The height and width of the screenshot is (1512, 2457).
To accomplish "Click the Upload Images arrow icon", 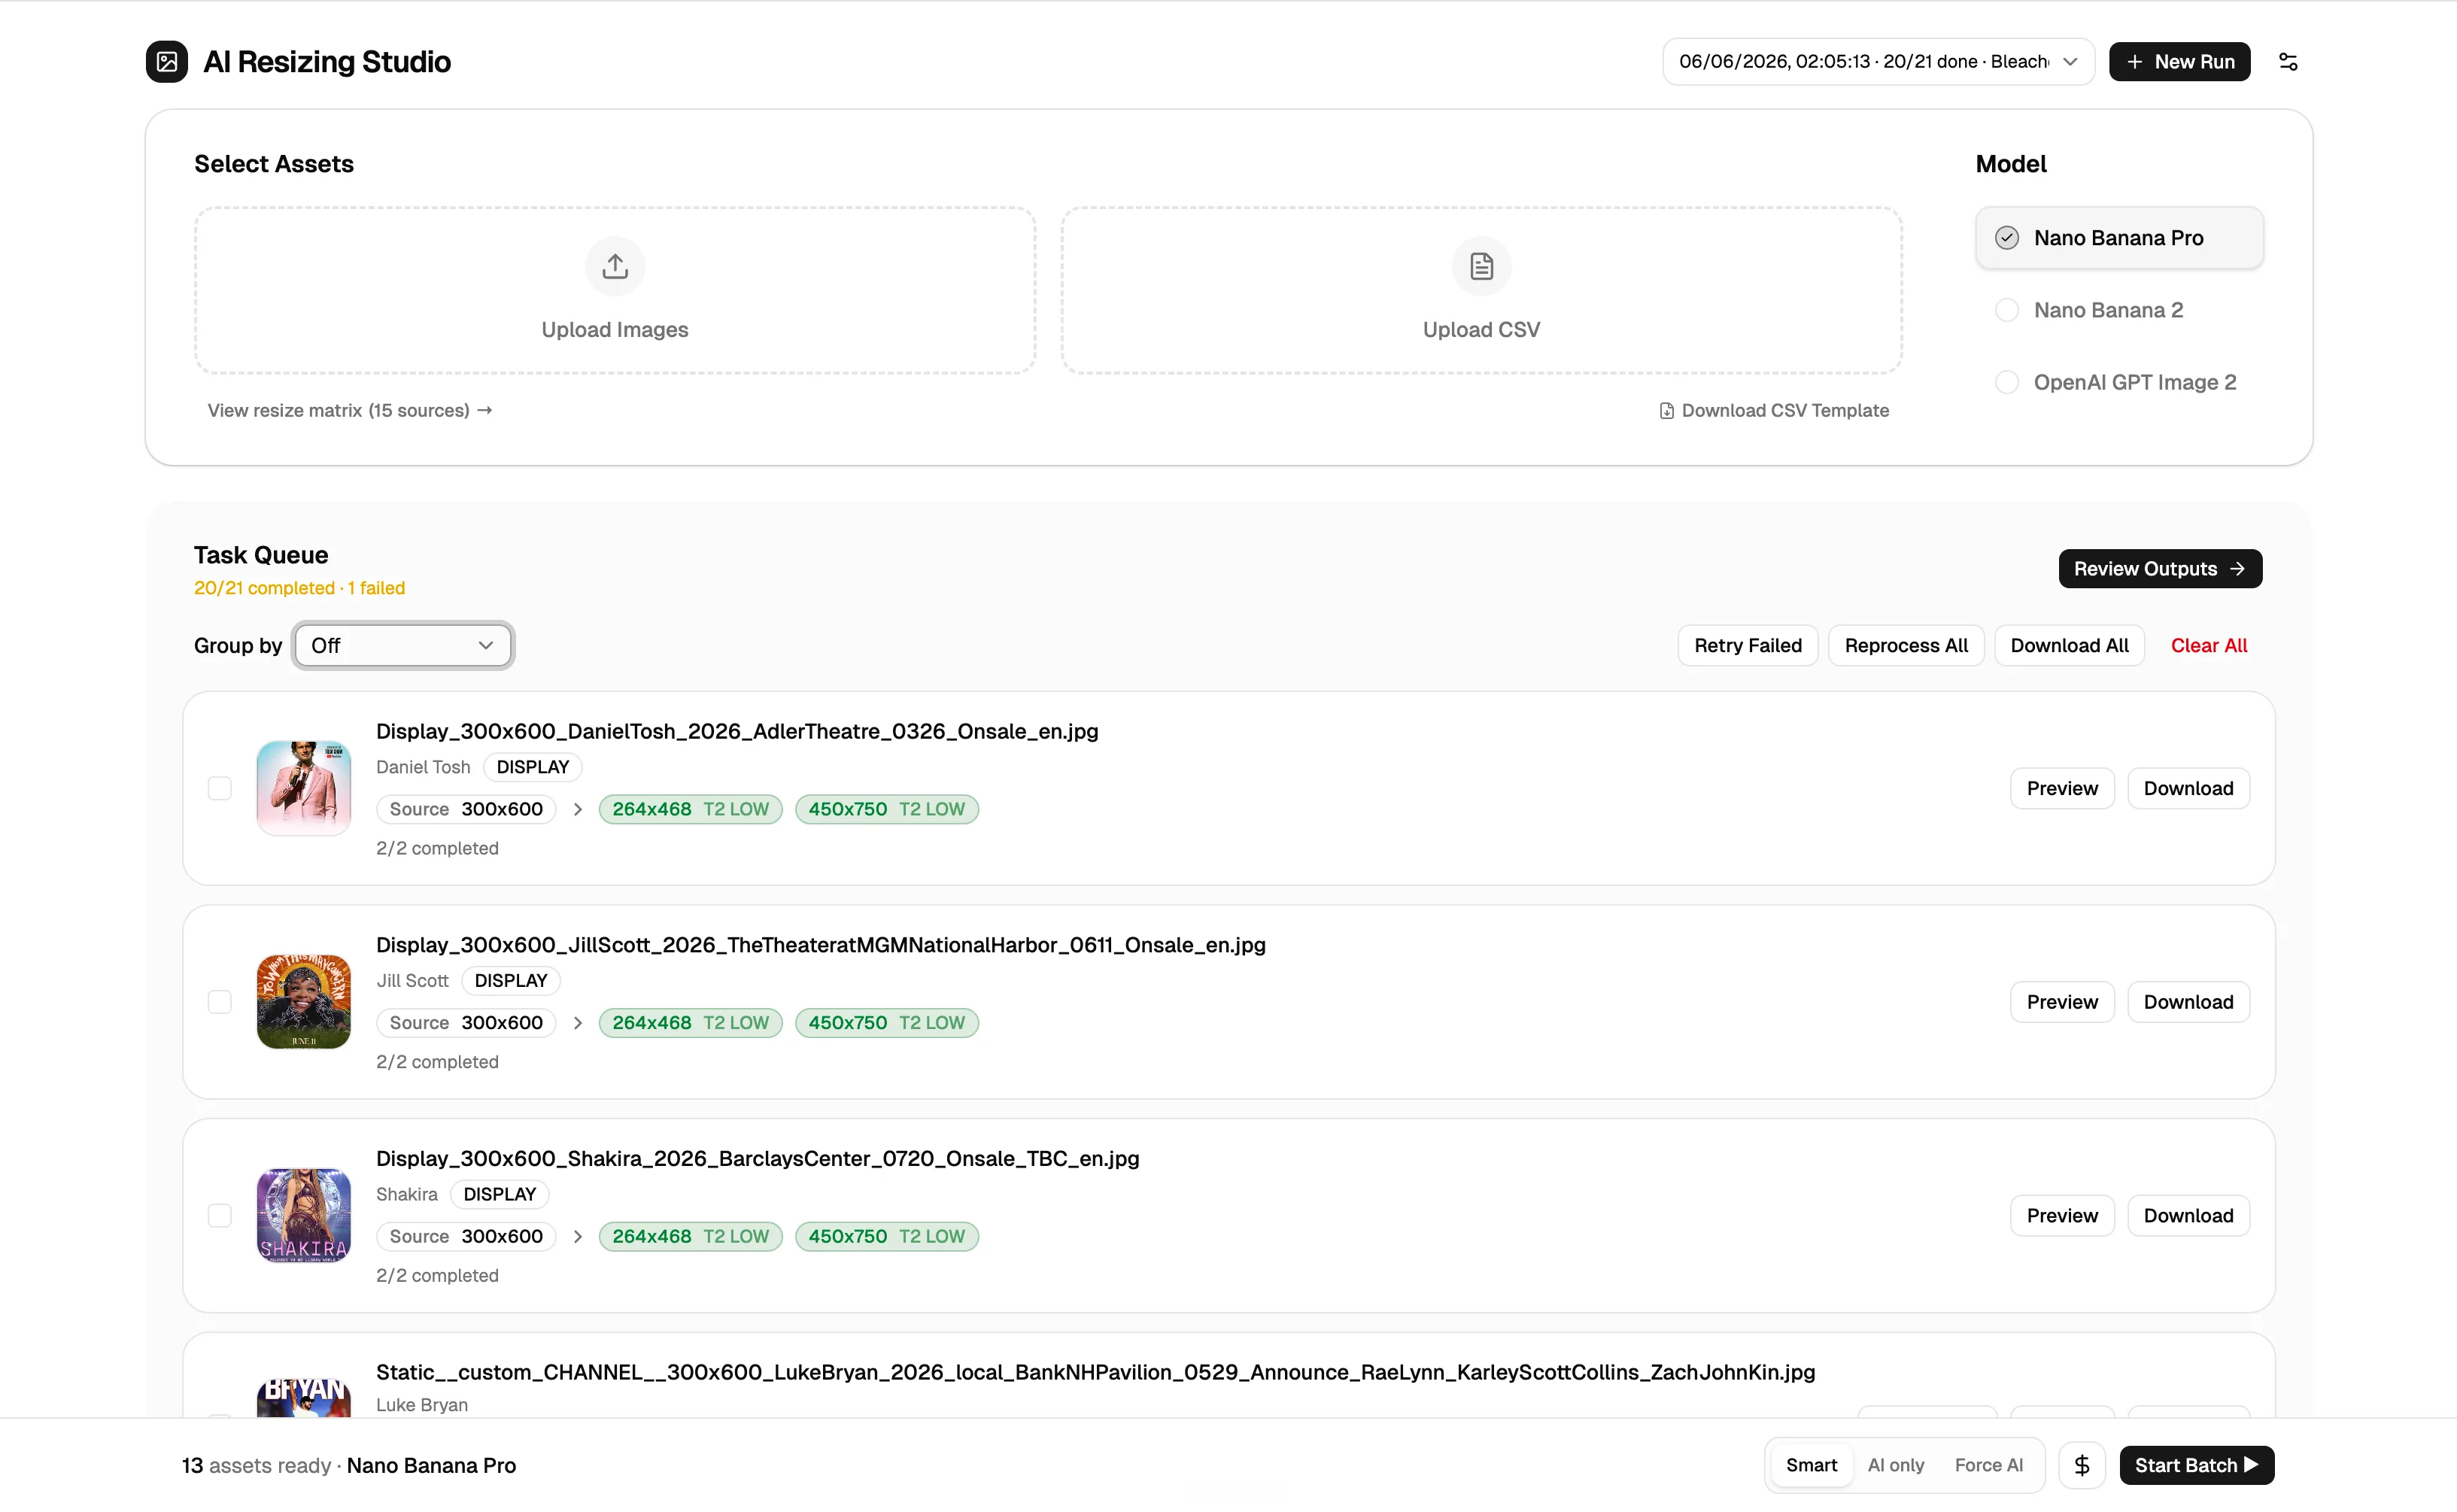I will (615, 266).
